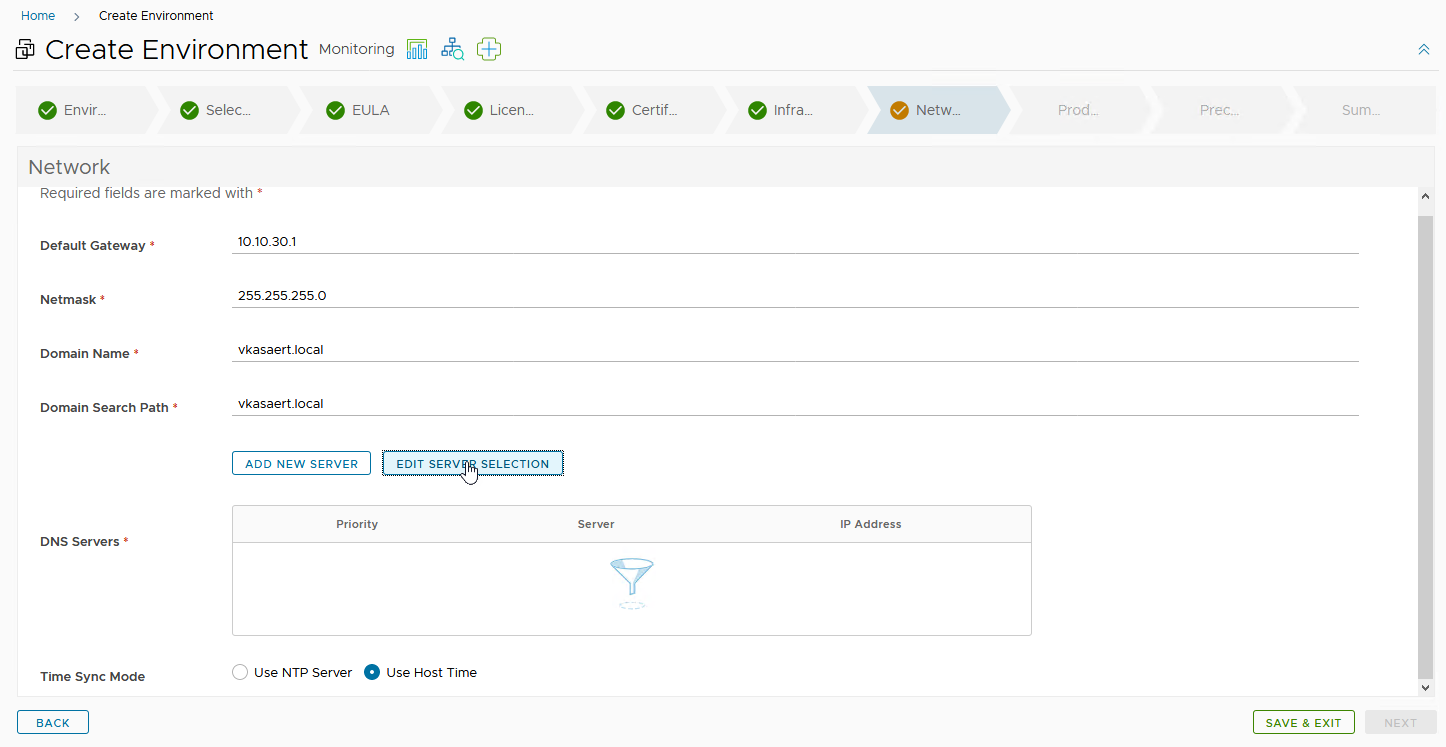Click the Add New Server button
The width and height of the screenshot is (1446, 747).
[x=301, y=464]
